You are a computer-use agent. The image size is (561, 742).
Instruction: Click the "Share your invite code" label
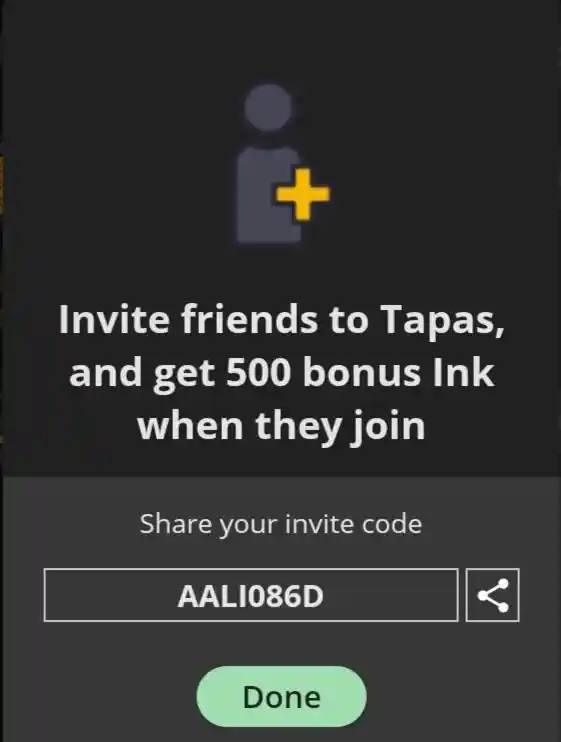click(x=281, y=524)
